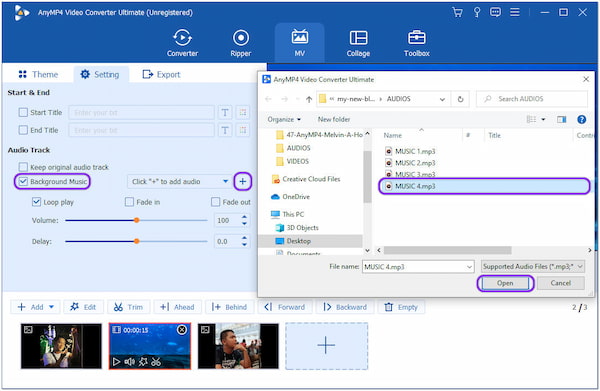600x391 pixels.
Task: Open End Title font settings icon
Action: 225,130
